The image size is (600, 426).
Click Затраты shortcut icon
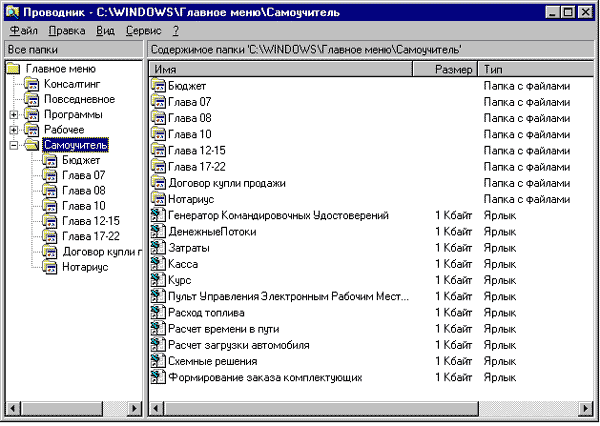pos(158,248)
